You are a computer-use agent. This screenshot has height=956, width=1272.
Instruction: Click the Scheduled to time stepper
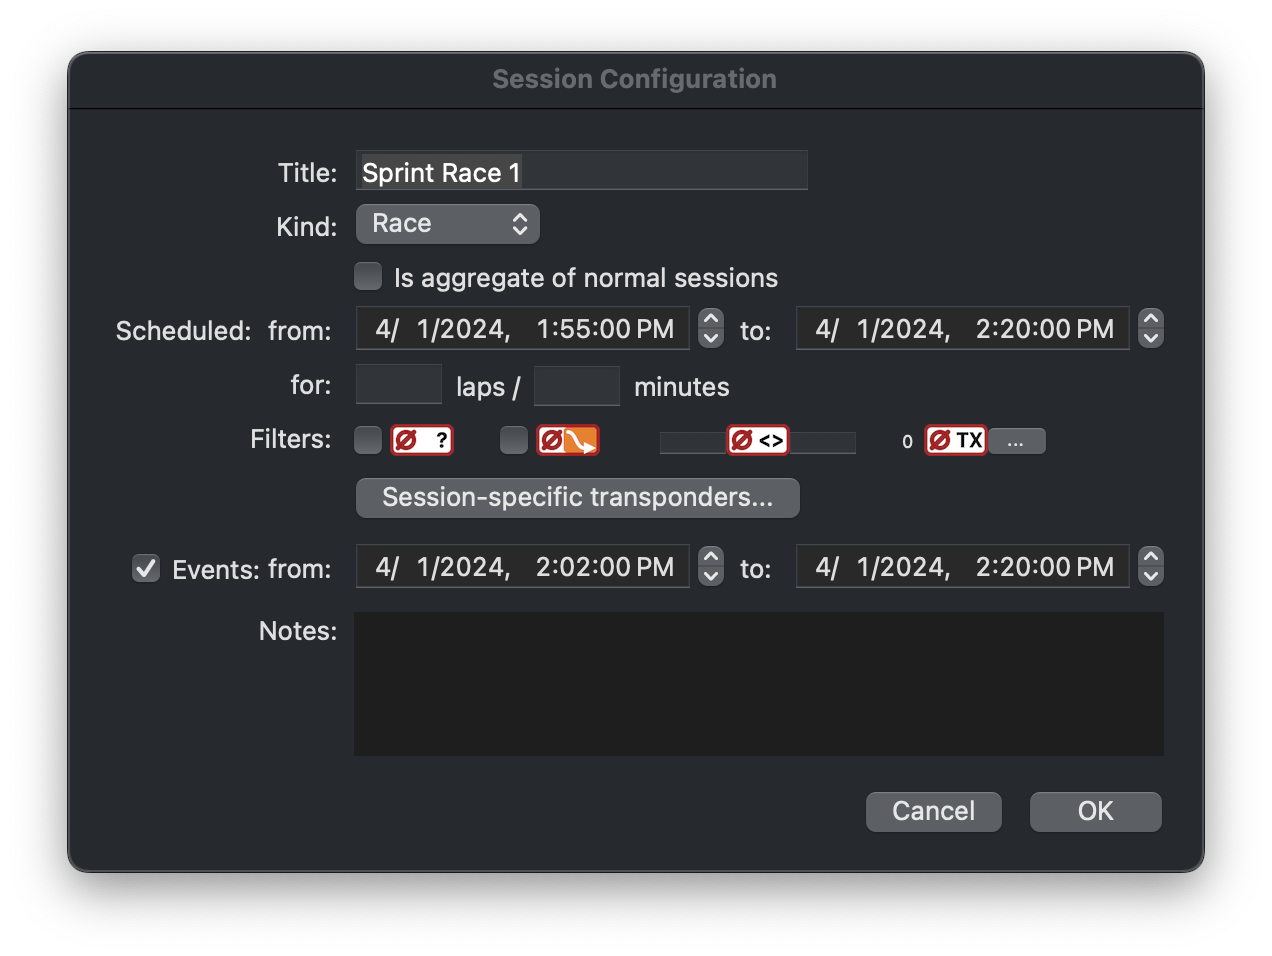tap(1150, 328)
